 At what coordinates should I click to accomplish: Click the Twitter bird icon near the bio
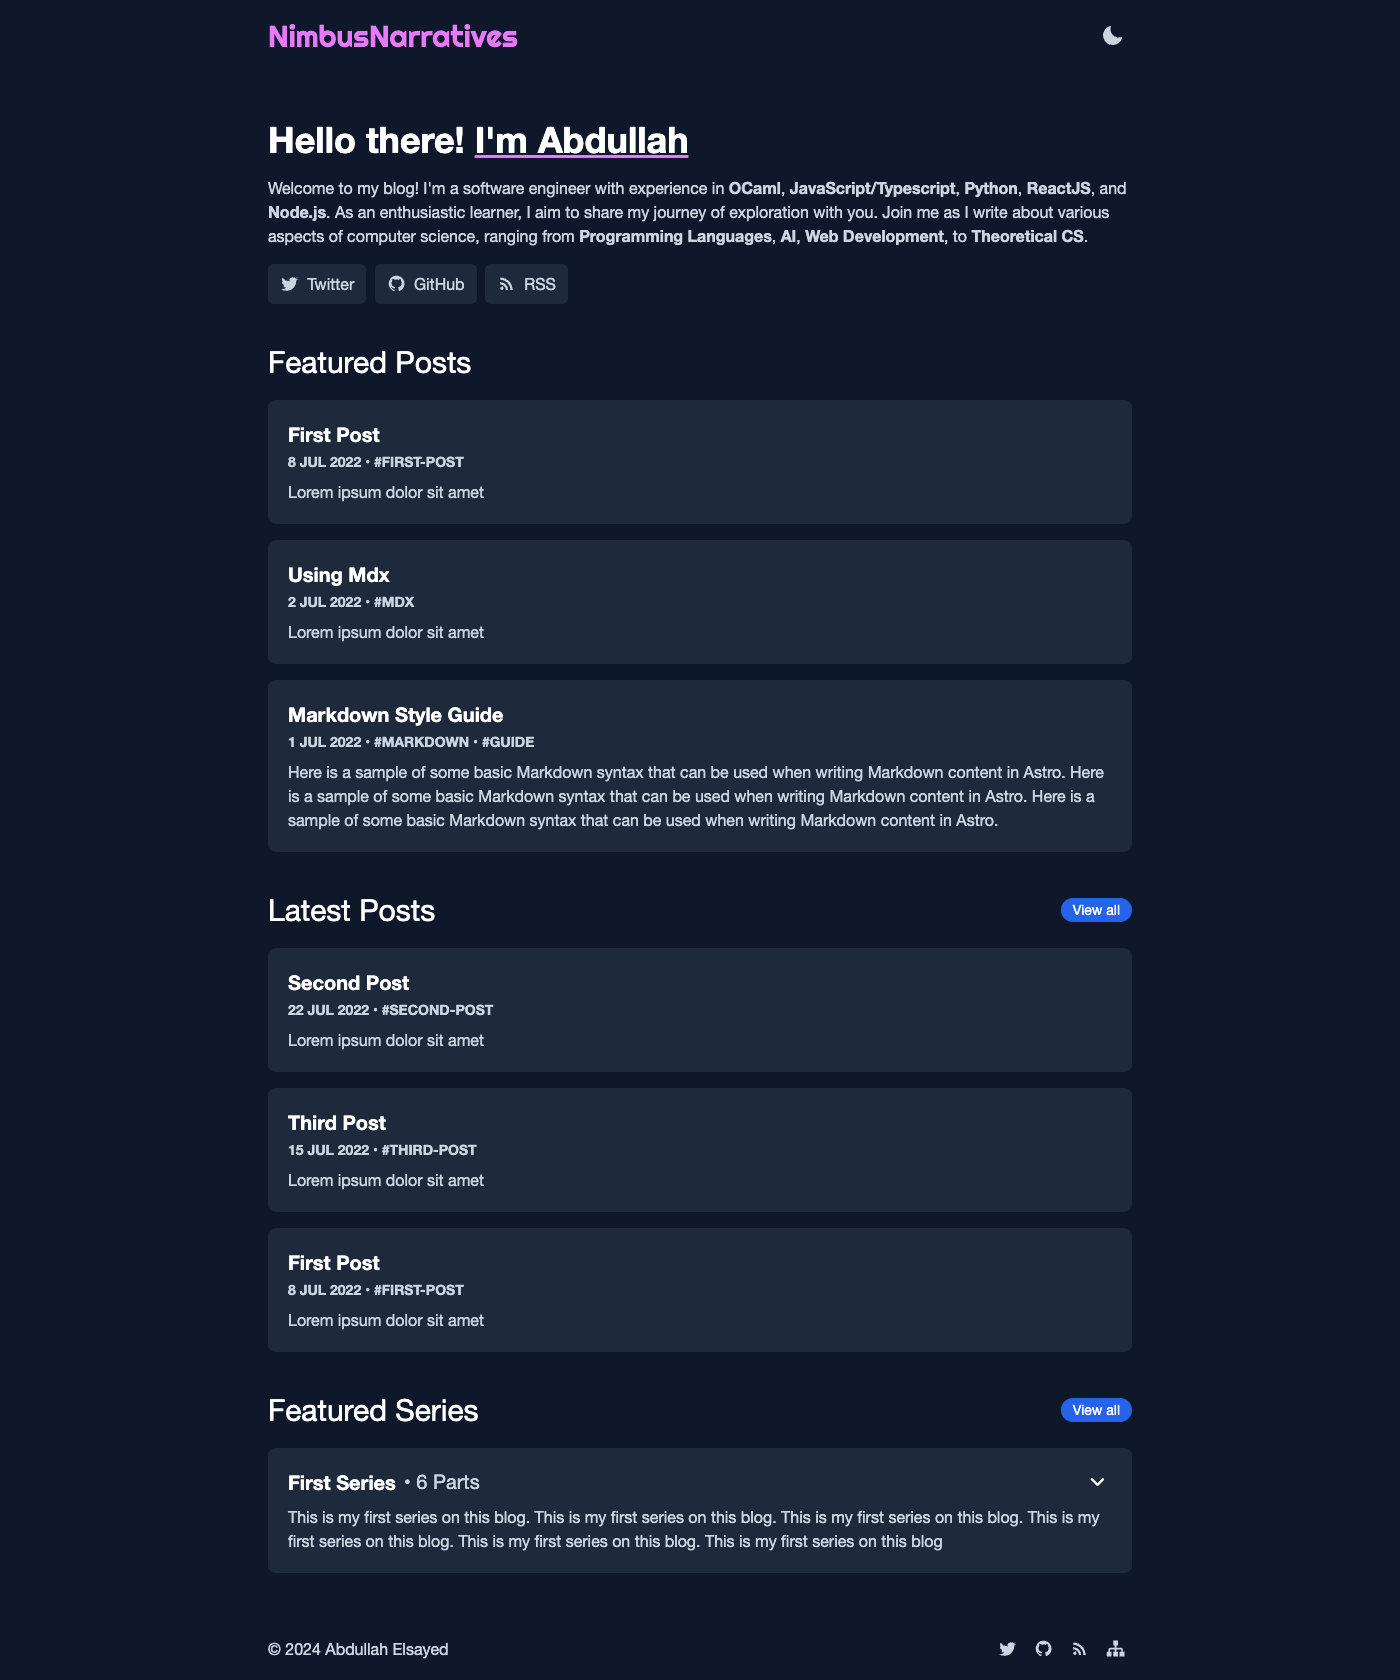(x=290, y=284)
